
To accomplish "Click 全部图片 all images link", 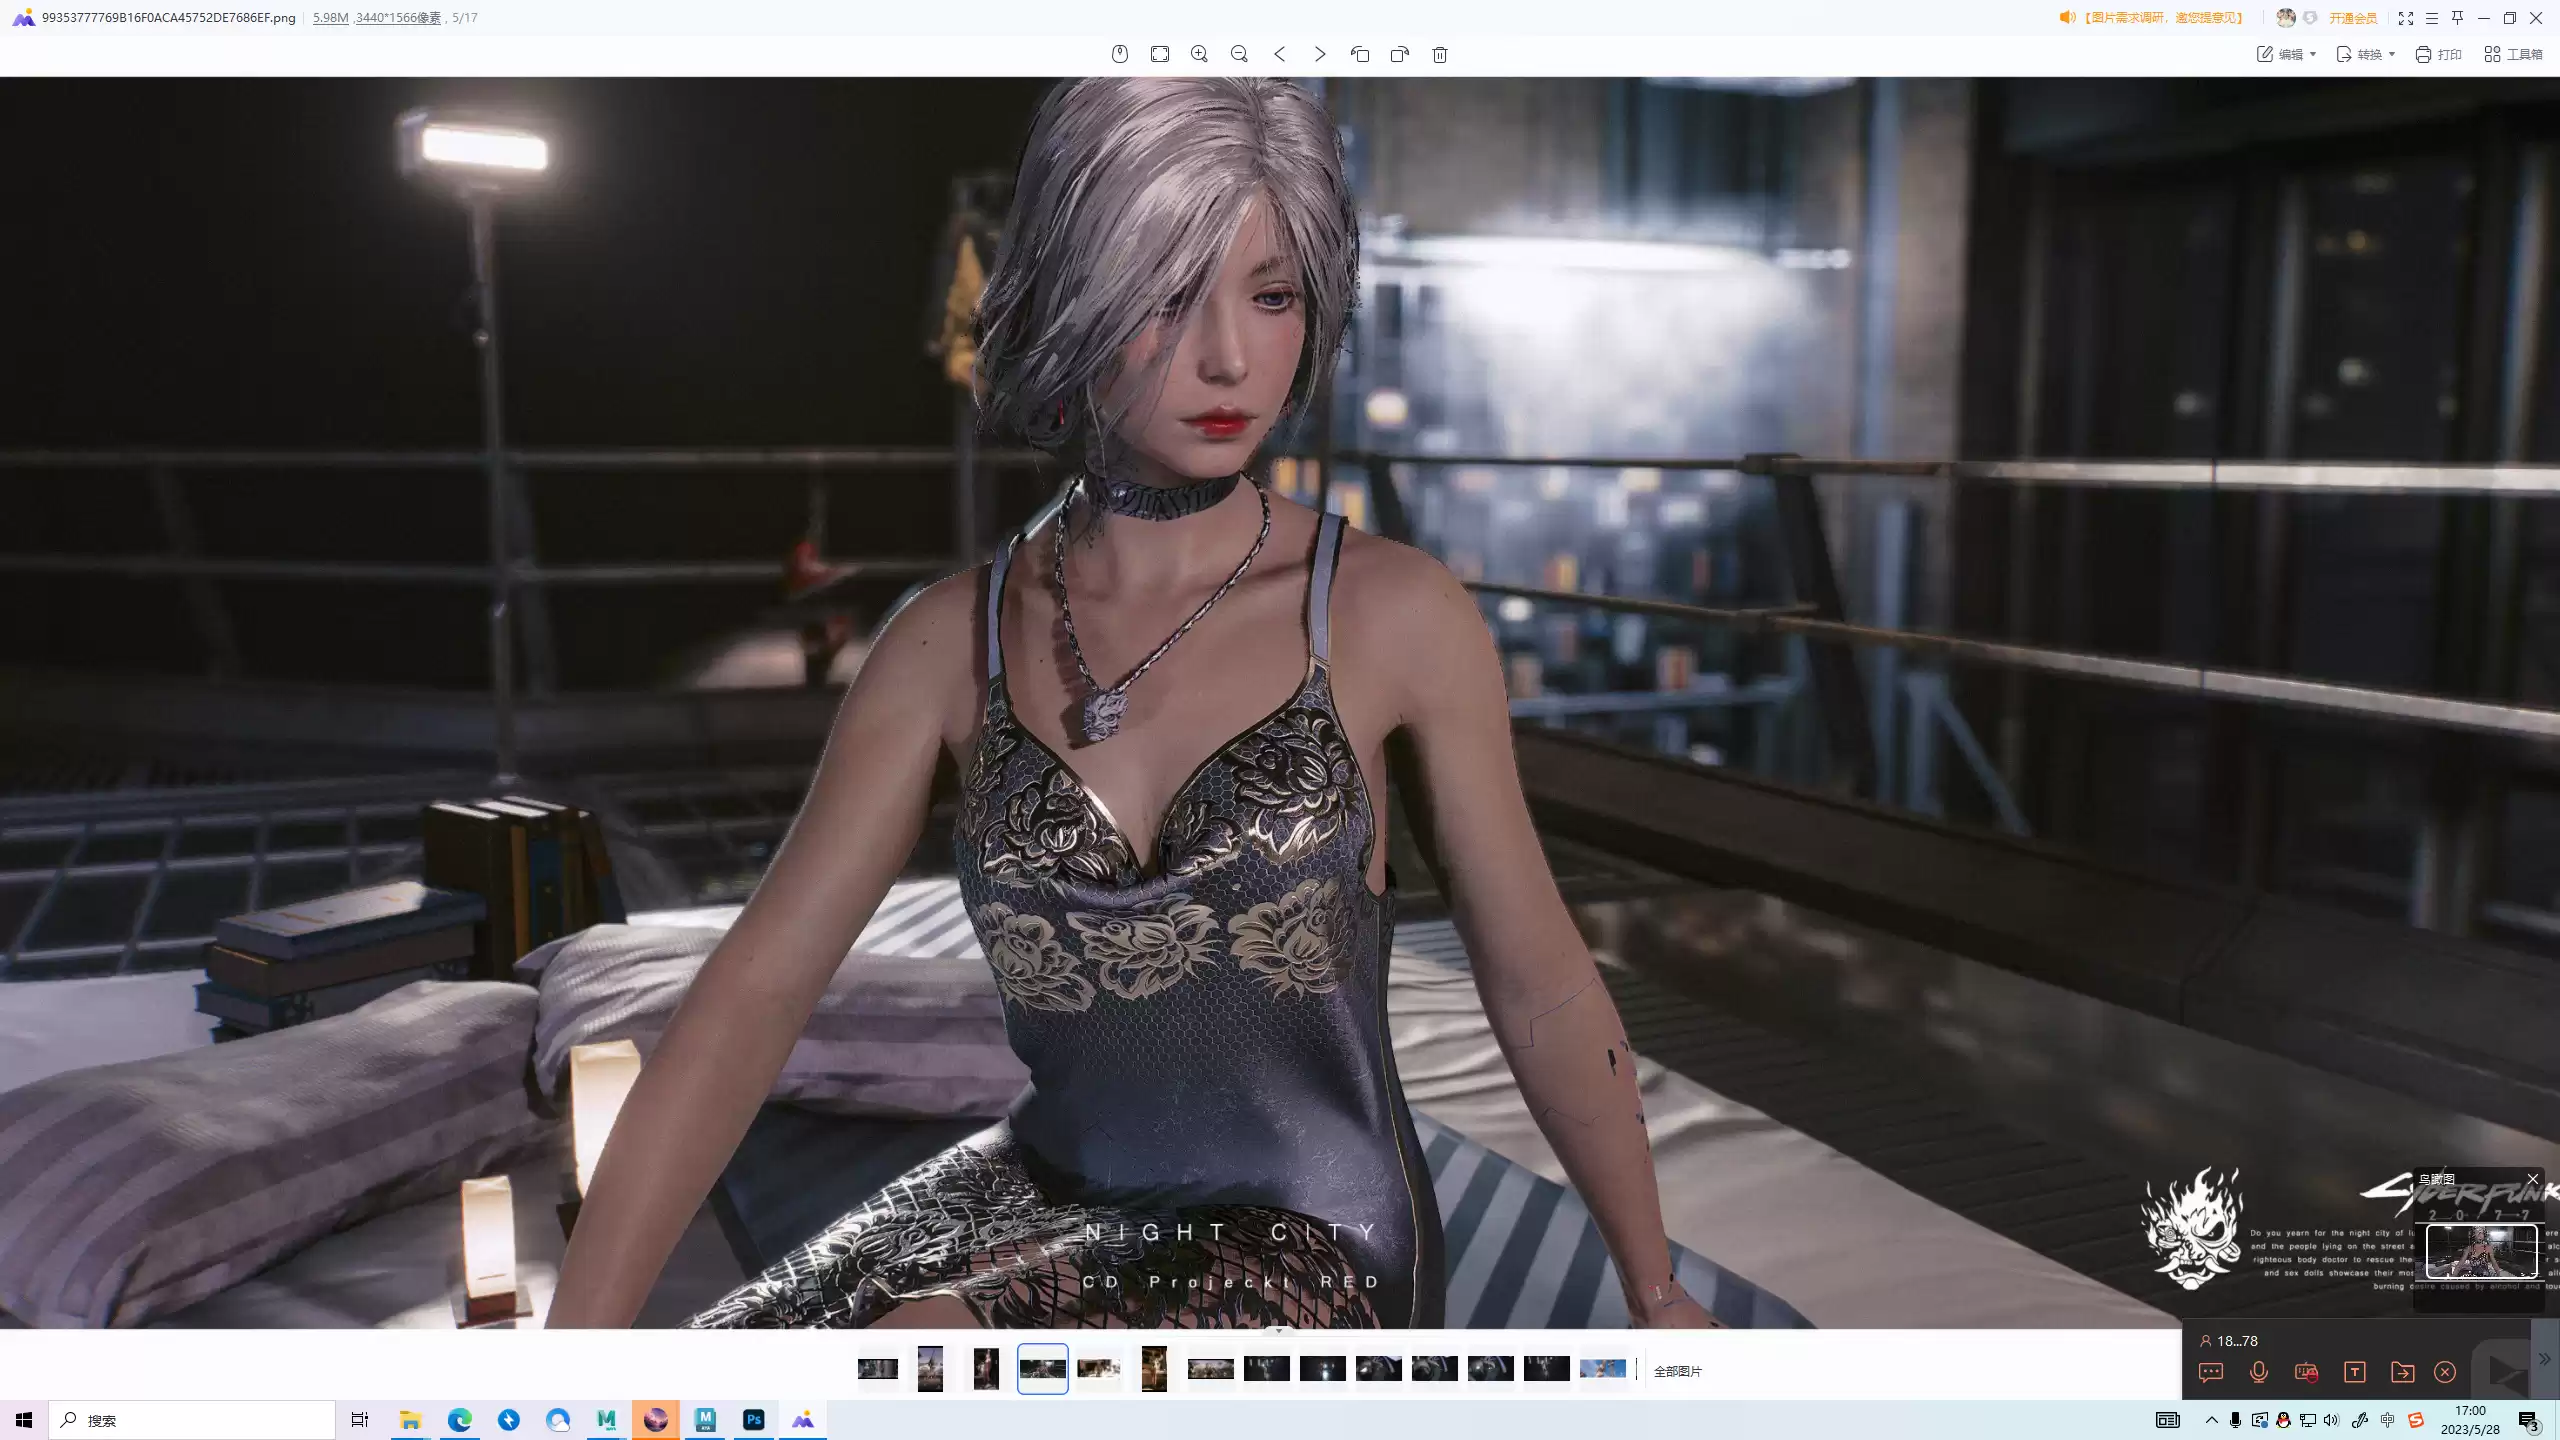I will tap(1677, 1371).
